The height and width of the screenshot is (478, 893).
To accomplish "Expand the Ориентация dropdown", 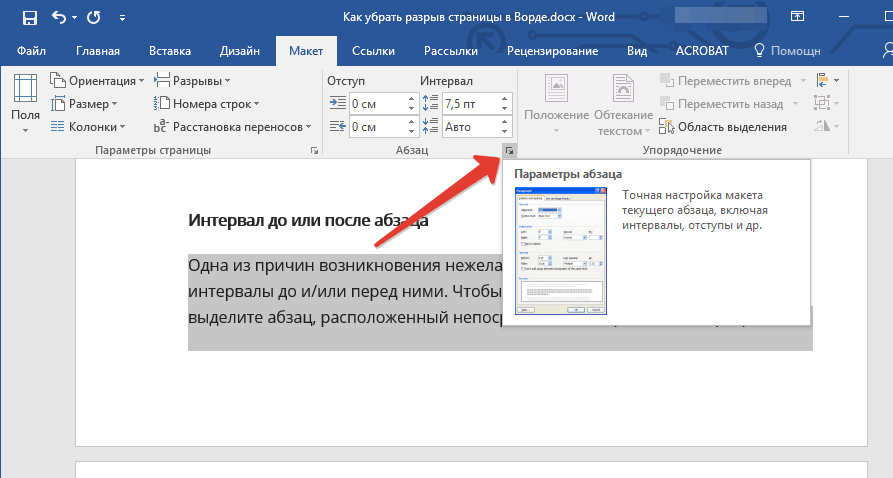I will tap(97, 81).
